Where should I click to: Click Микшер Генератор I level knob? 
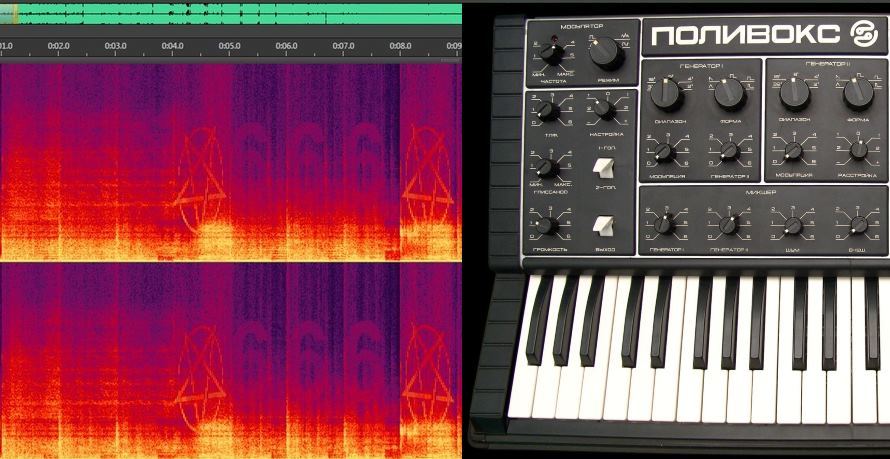pos(664,225)
